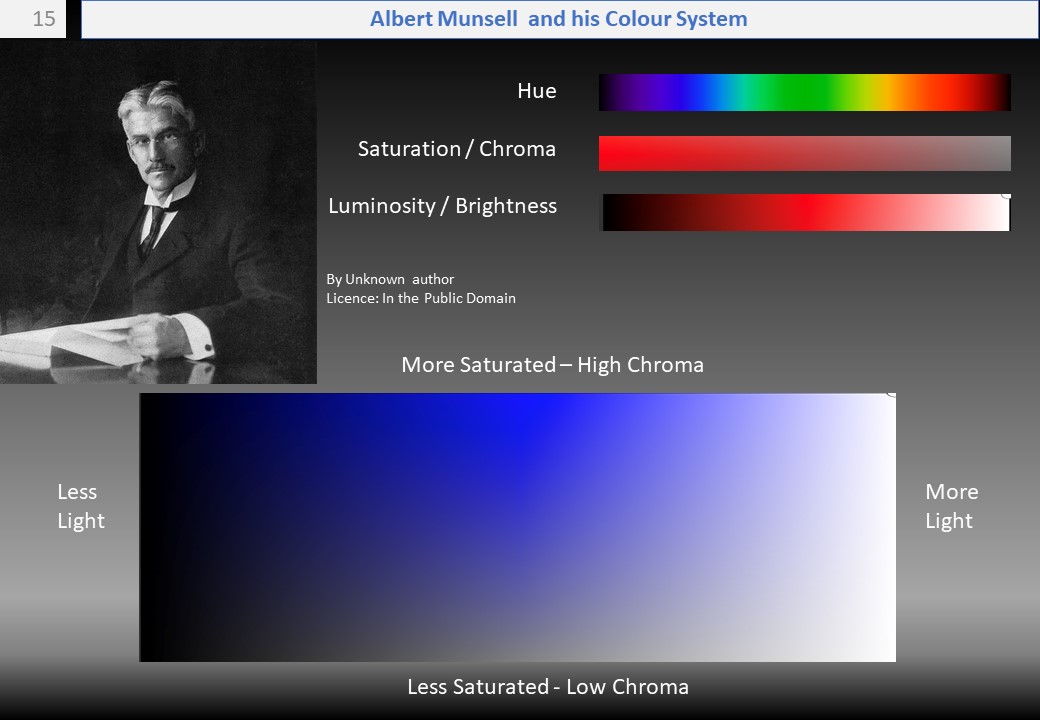Viewport: 1040px width, 720px height.
Task: Click the Luminosity / Brightness label
Action: [442, 206]
